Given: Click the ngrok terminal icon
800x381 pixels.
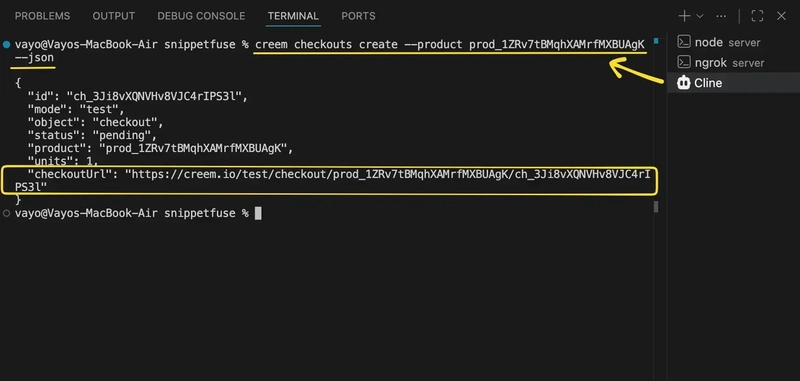Looking at the screenshot, I should [683, 62].
